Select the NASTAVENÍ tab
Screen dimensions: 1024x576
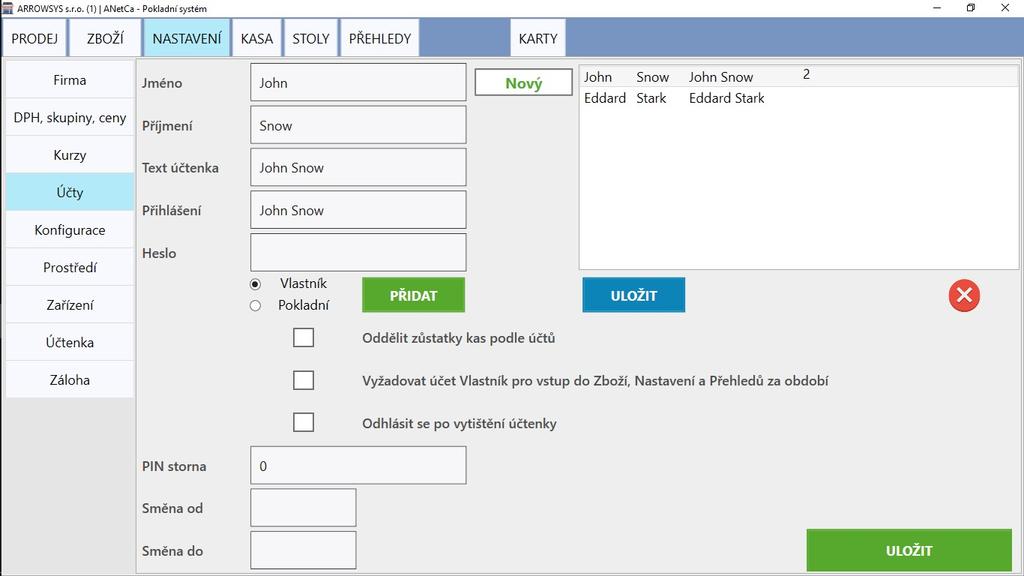[187, 39]
